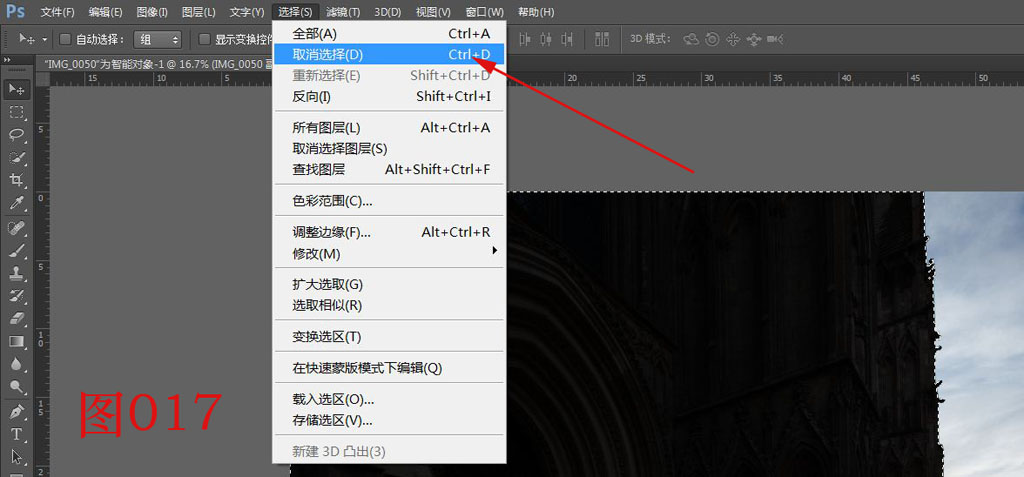This screenshot has width=1024, height=477.
Task: Open the 滤镜(T) menu
Action: [343, 12]
